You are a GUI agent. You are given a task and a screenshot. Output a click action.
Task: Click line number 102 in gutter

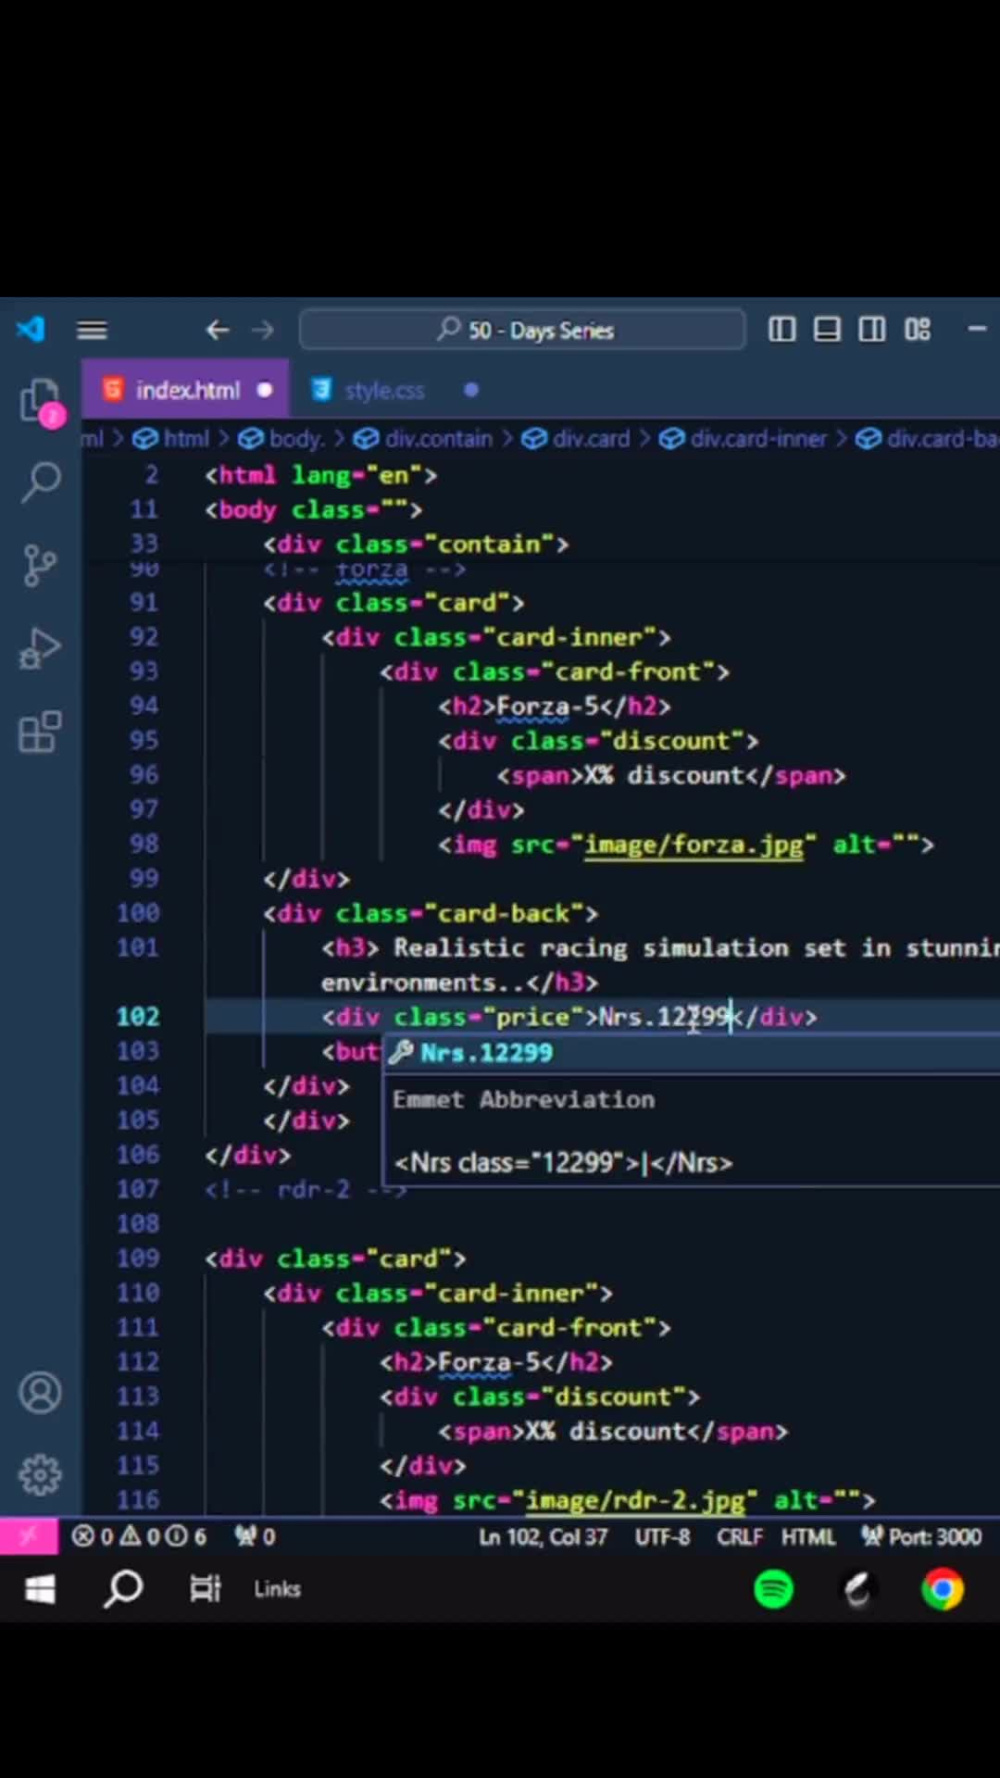(x=138, y=1017)
